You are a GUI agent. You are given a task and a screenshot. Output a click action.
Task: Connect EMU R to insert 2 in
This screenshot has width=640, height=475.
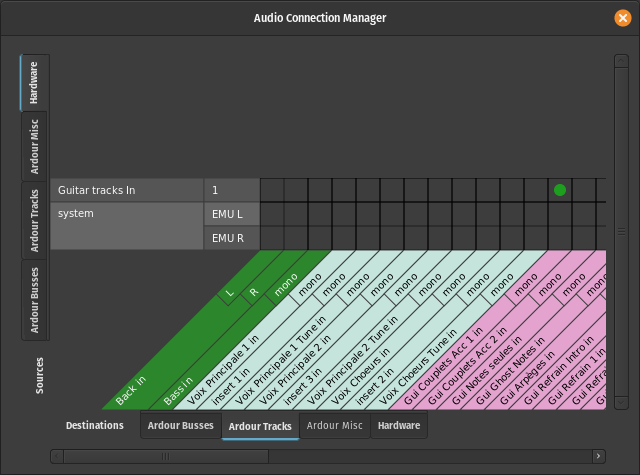(x=512, y=238)
